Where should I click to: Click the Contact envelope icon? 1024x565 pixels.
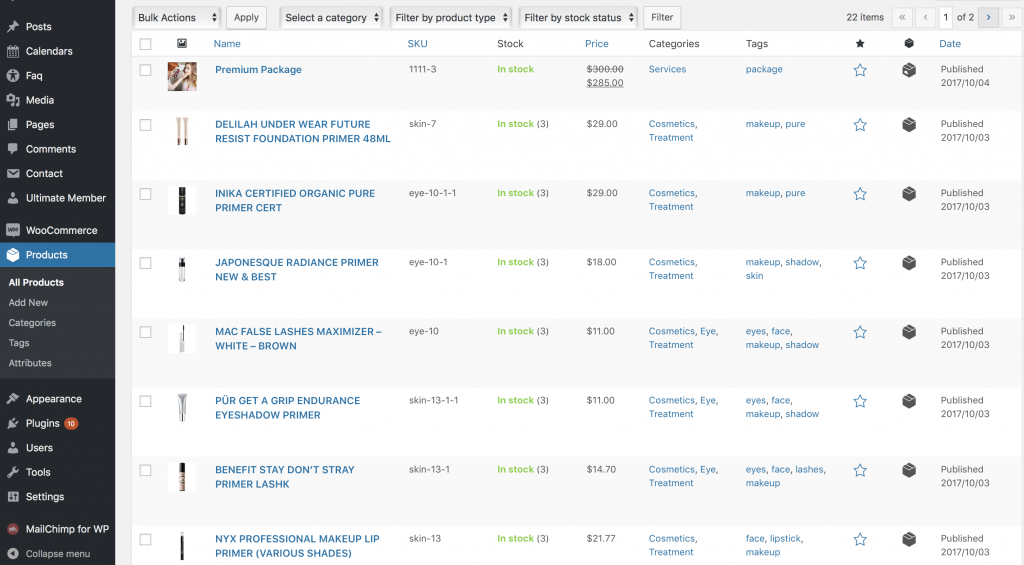coord(12,174)
